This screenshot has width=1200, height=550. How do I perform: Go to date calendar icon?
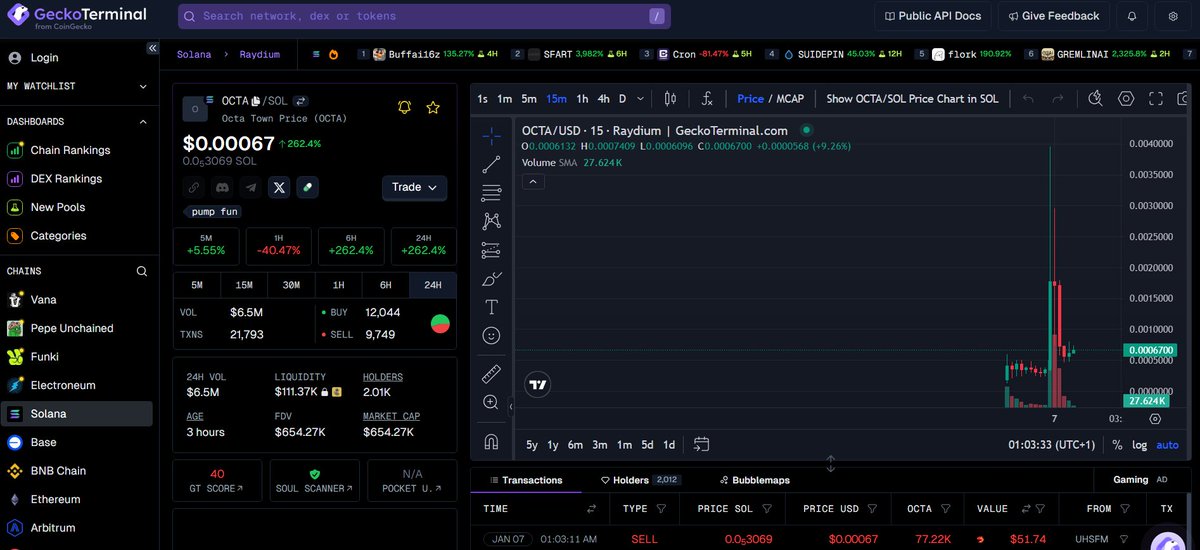pyautogui.click(x=701, y=445)
